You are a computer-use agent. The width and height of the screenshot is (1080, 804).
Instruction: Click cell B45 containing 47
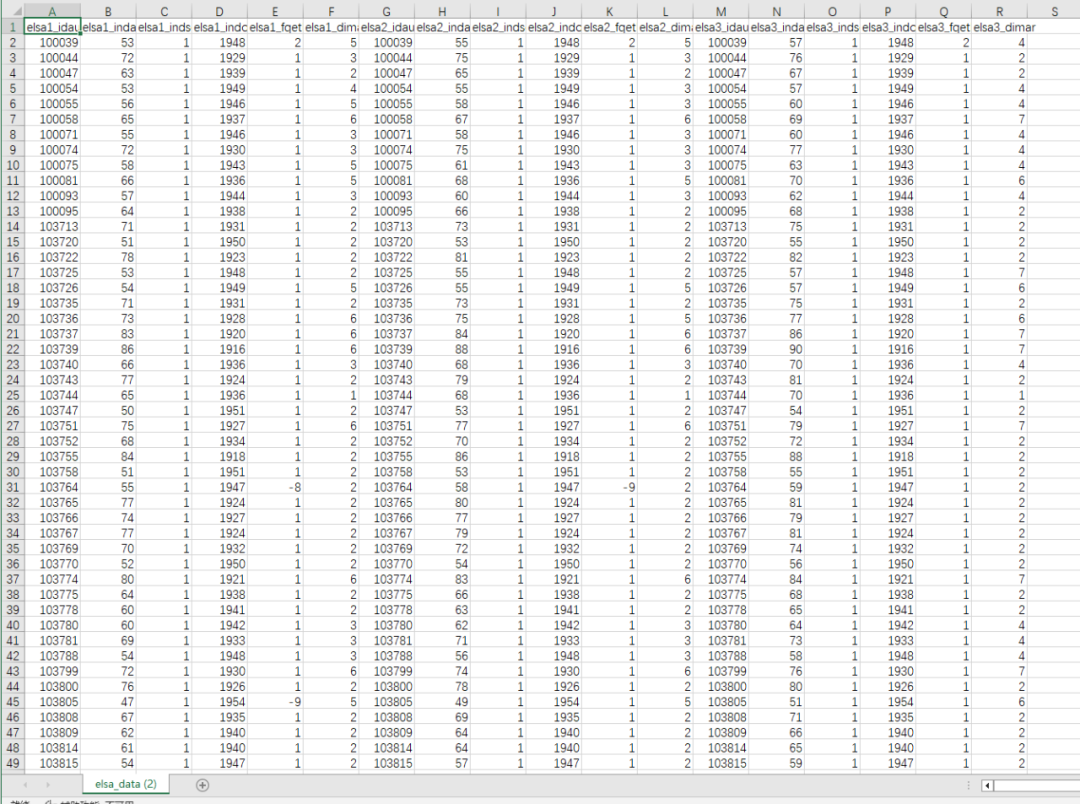(x=108, y=701)
